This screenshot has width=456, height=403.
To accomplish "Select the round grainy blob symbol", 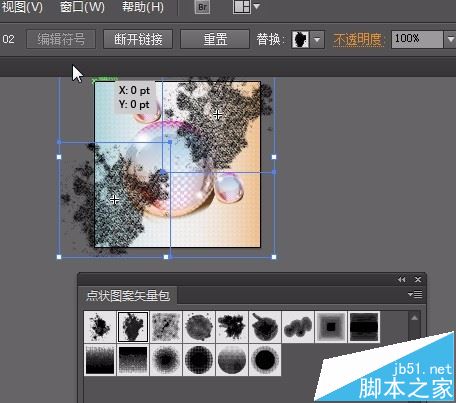I will pos(199,327).
